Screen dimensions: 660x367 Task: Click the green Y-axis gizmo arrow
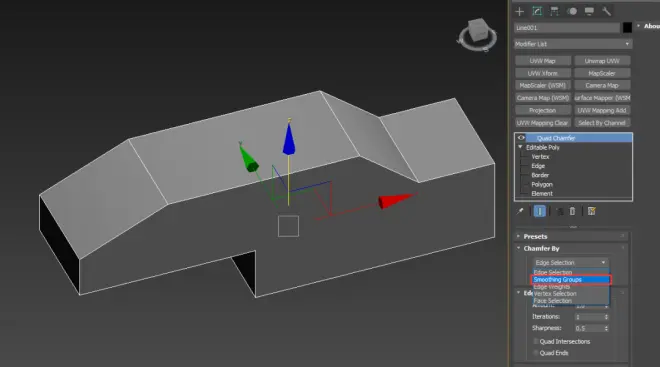pos(248,157)
